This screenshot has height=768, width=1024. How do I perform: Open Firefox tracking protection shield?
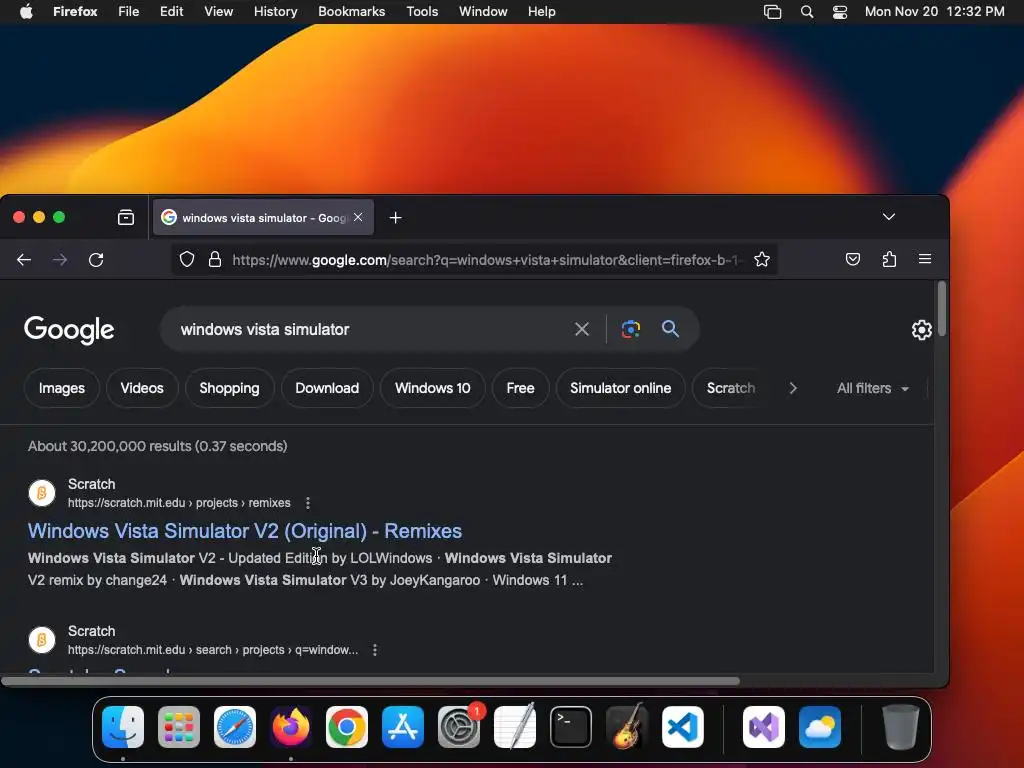(x=187, y=259)
